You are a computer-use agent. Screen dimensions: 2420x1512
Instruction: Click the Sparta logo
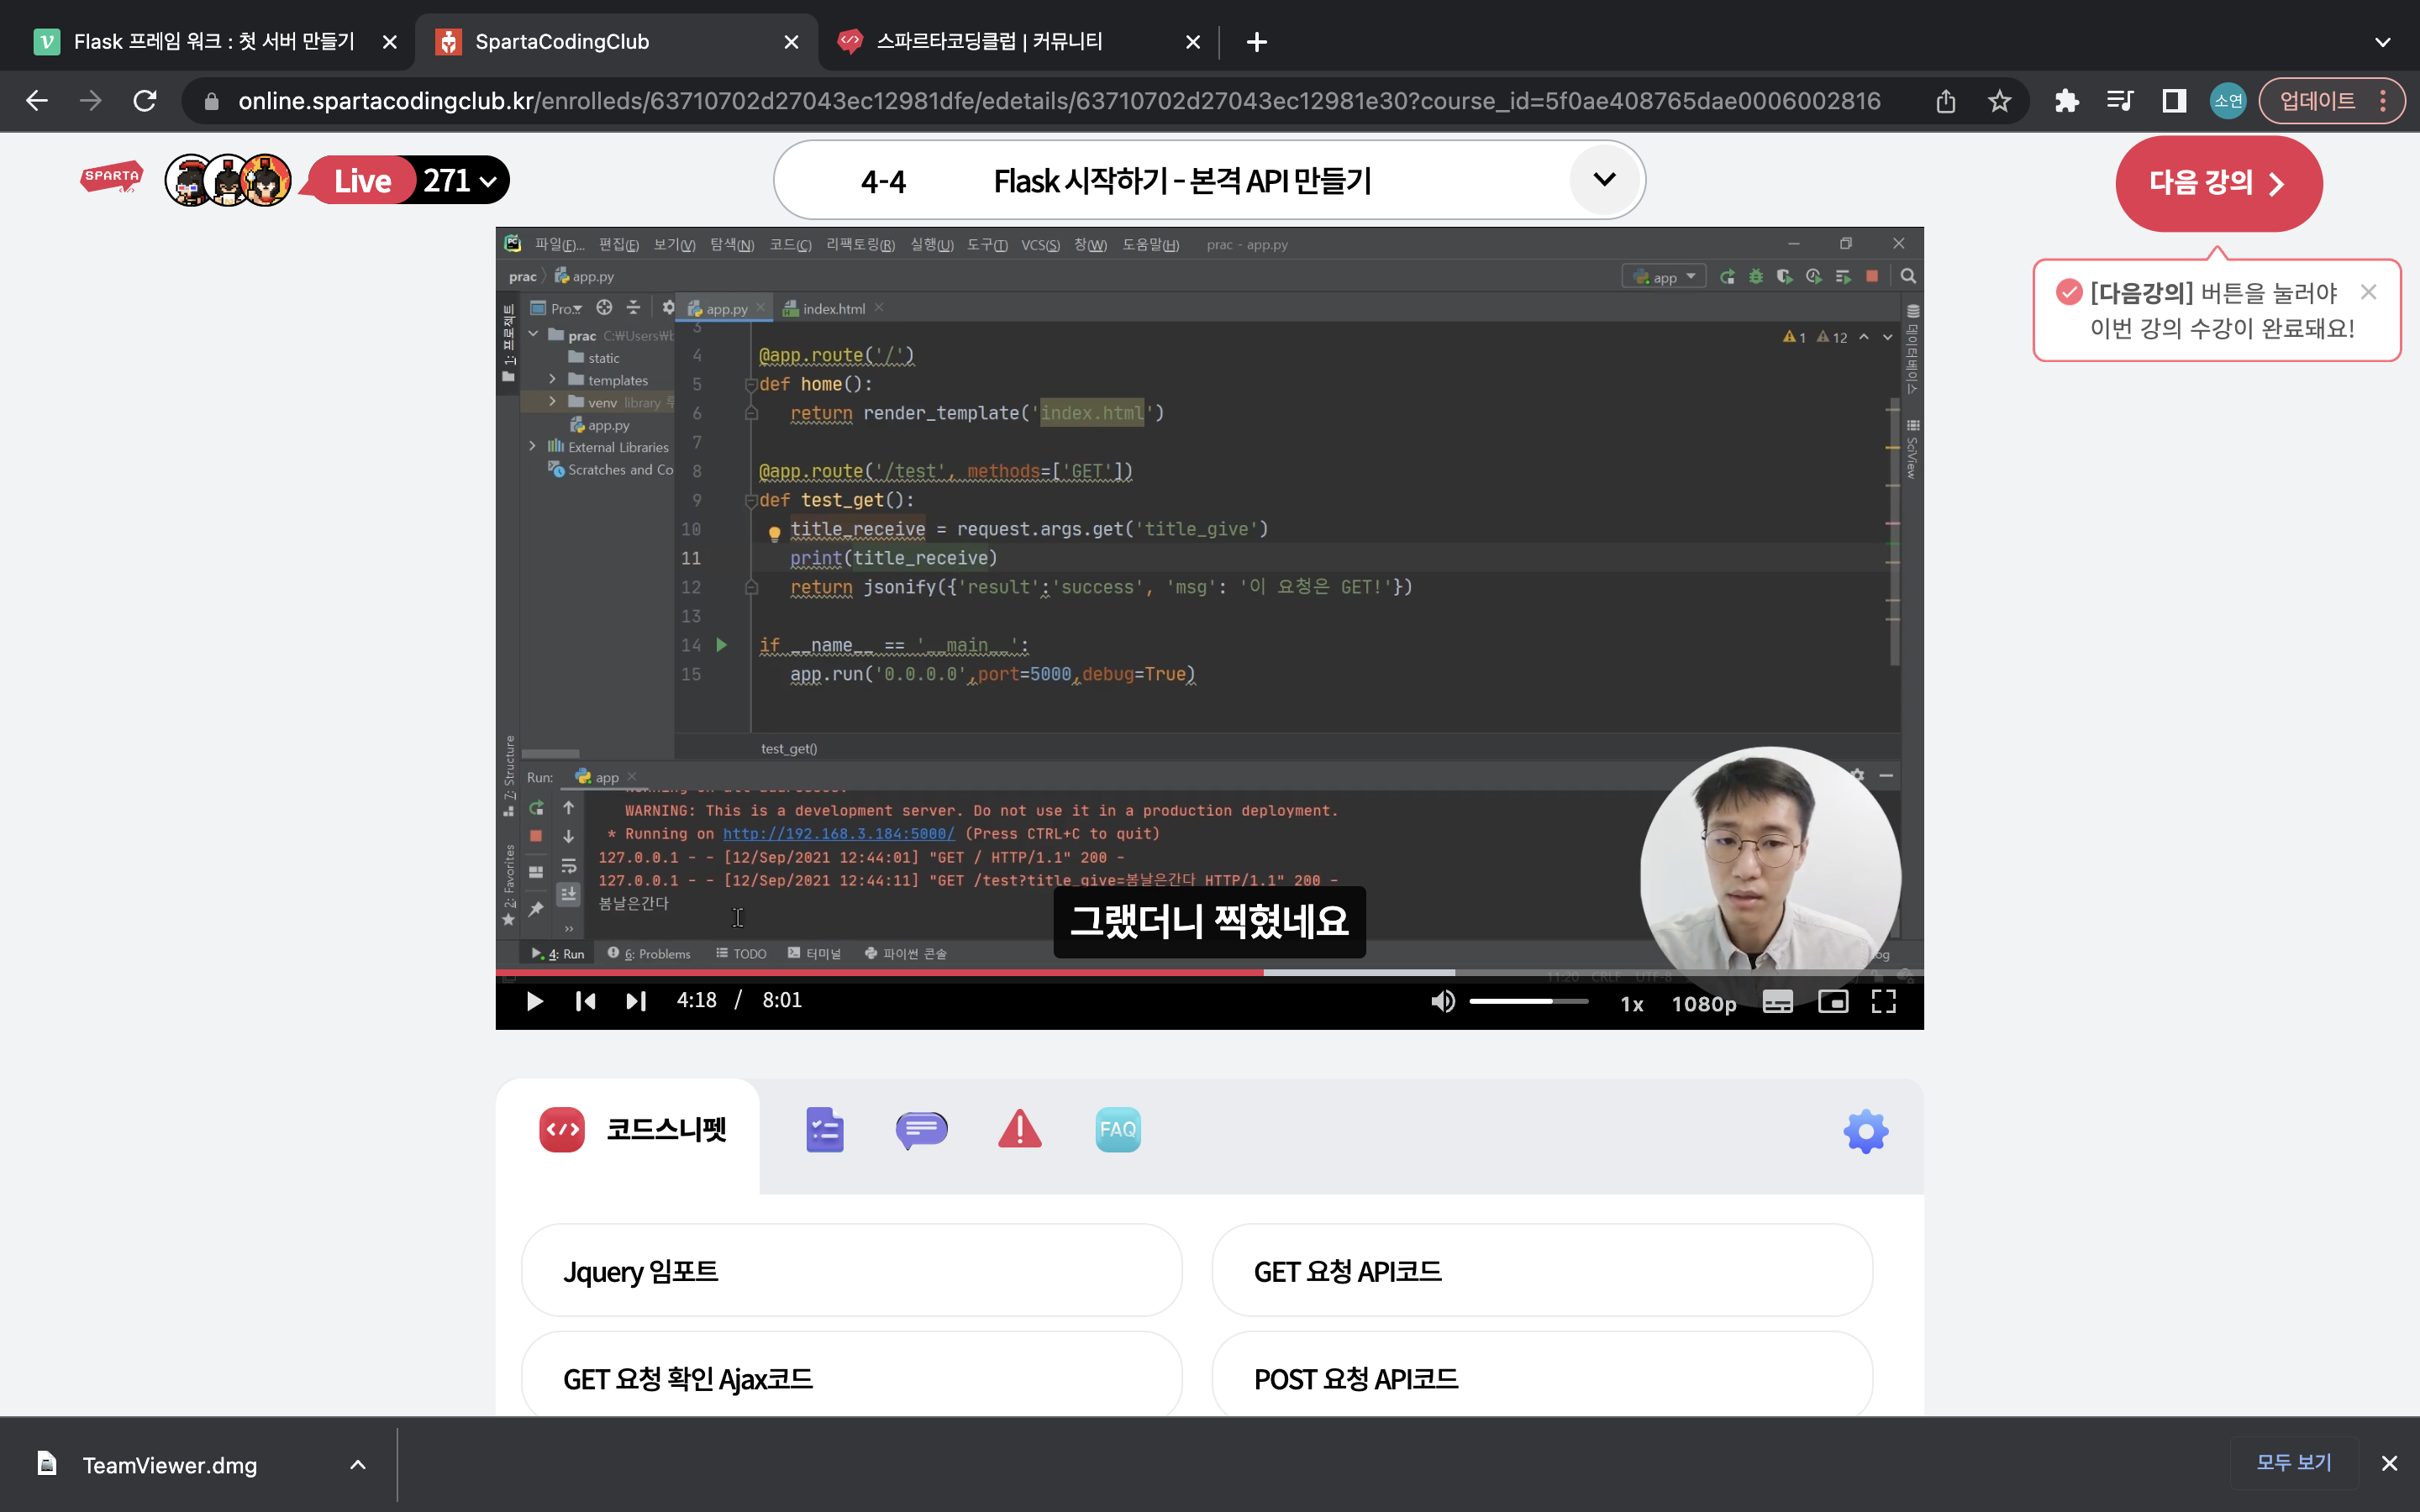[111, 178]
